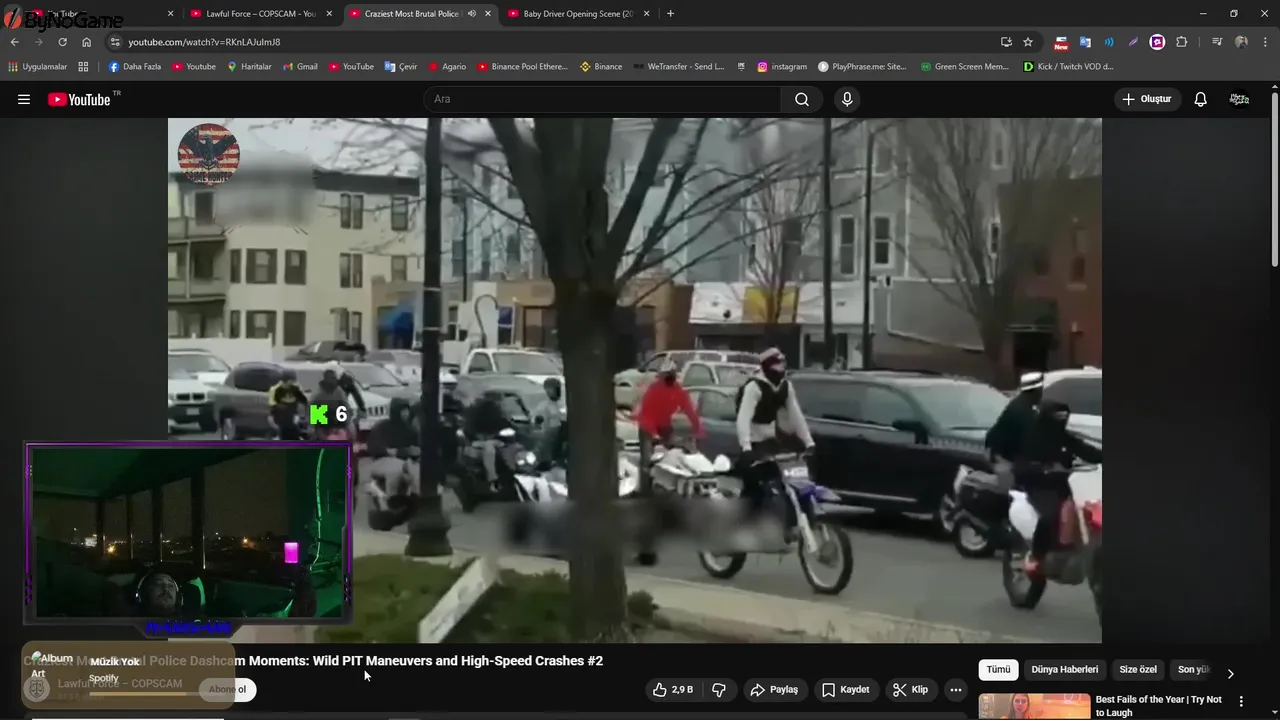The image size is (1280, 720).
Task: Bookmark this page with the star
Action: tap(1028, 42)
